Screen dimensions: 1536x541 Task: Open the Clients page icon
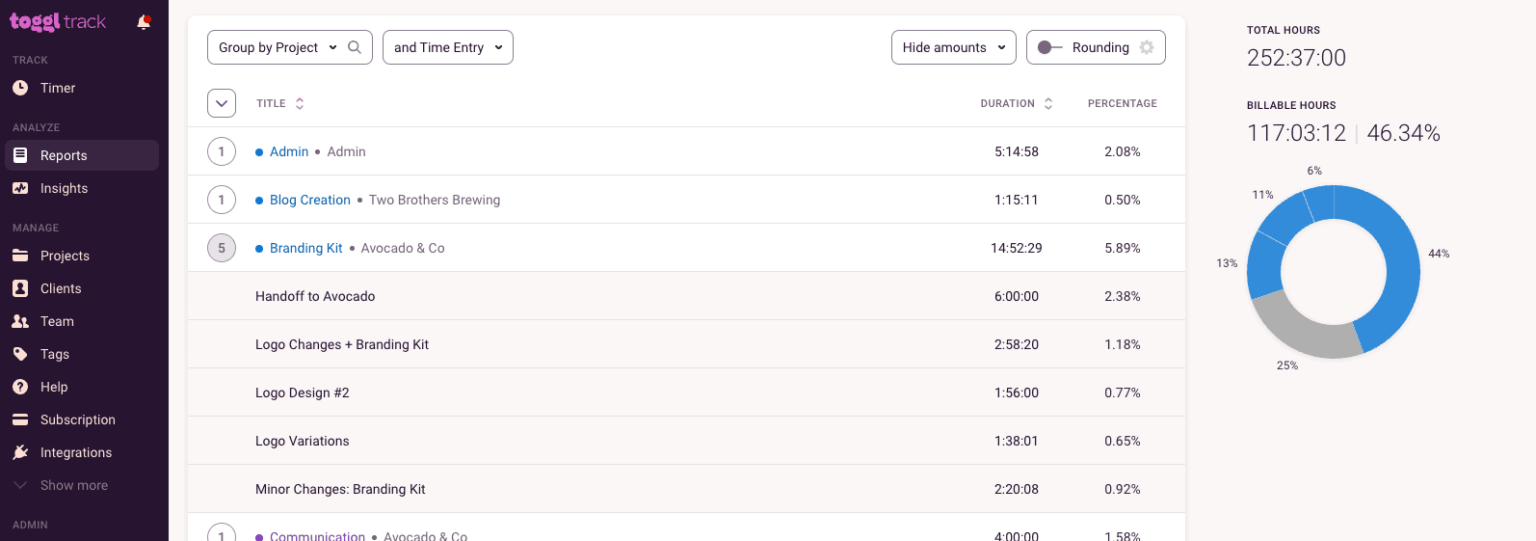(20, 288)
